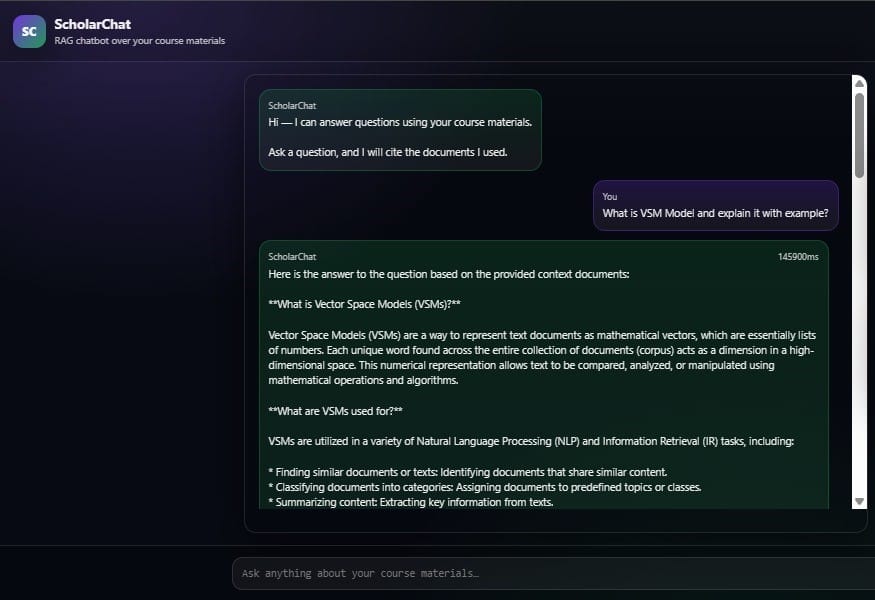Select the user question about VSM Model
875x600 pixels.
pos(715,213)
